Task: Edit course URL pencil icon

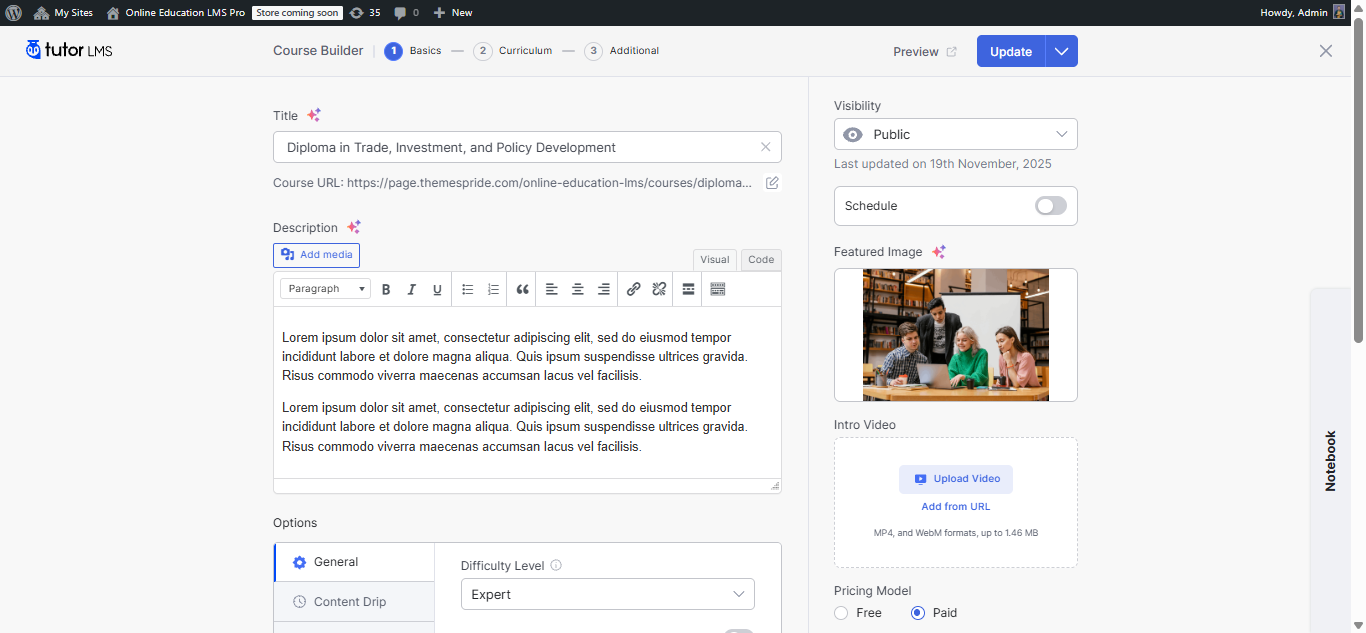Action: point(772,183)
